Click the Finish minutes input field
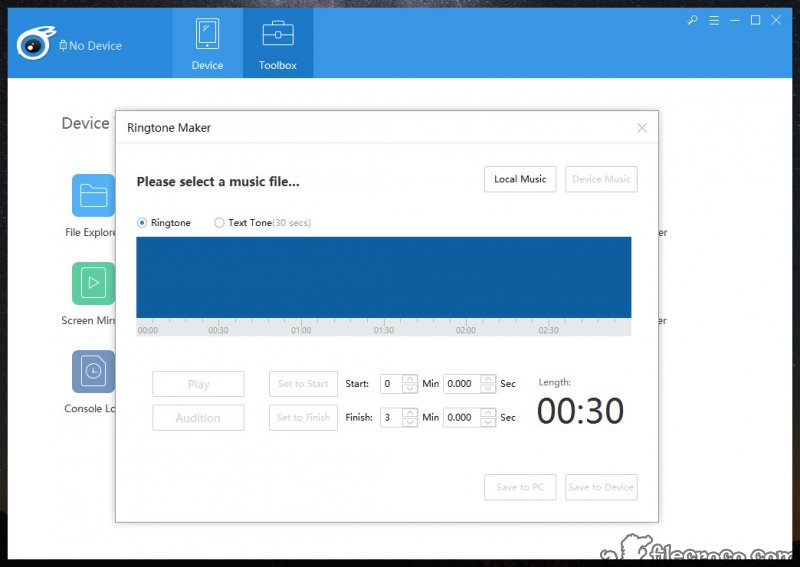800x567 pixels. pos(391,417)
